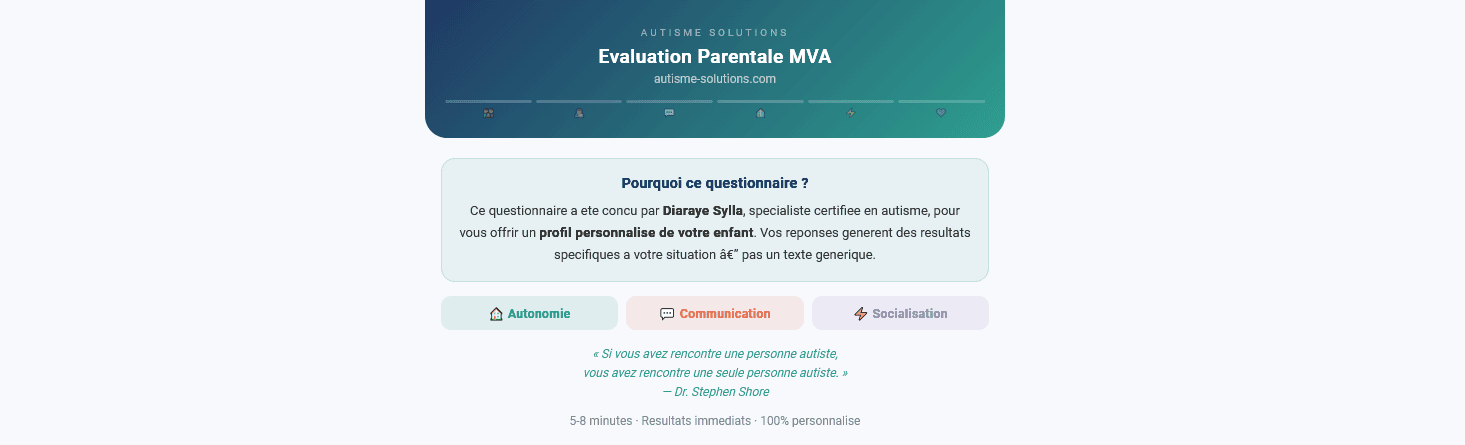
Task: Open the autisme-solutions.com link
Action: [715, 79]
